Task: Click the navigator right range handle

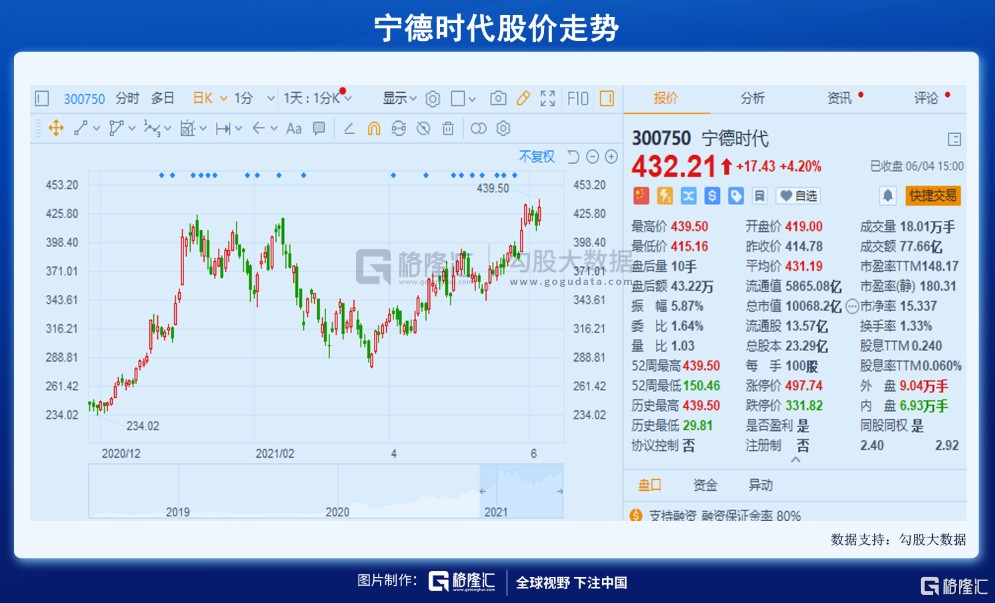Action: (560, 491)
